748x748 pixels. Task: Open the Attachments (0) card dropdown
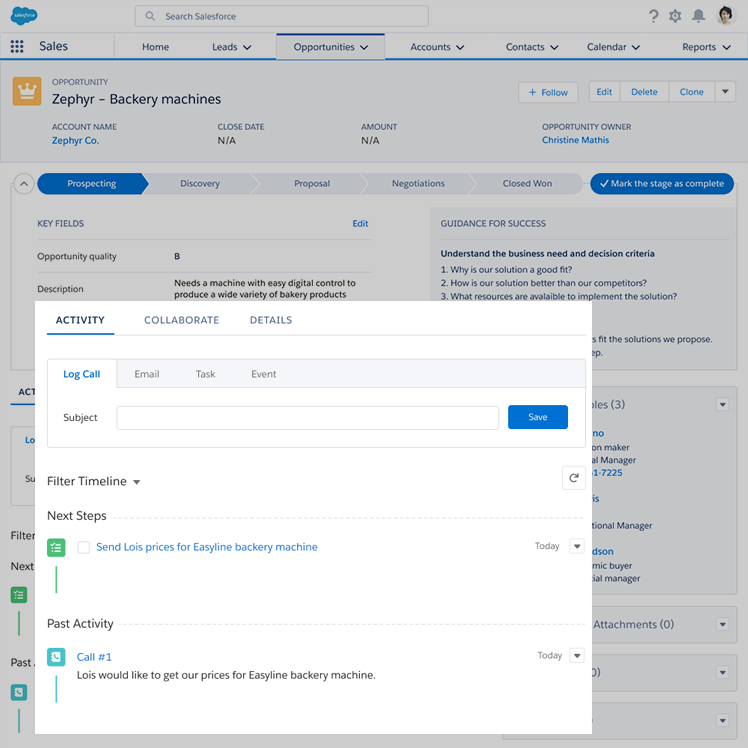tap(723, 624)
